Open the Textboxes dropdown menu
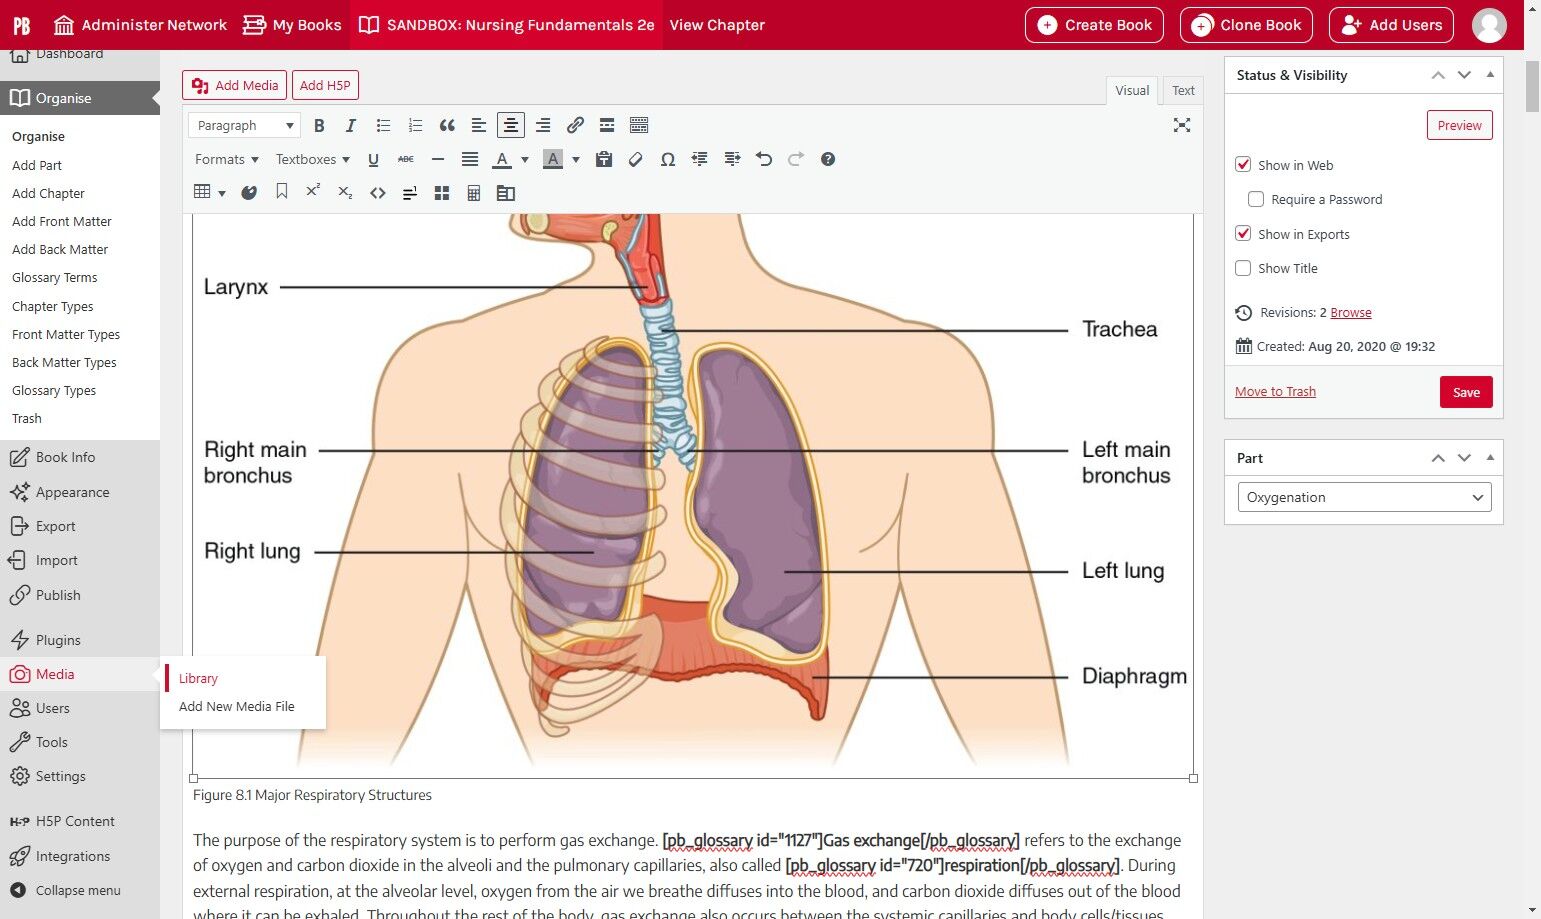1541x919 pixels. [x=313, y=159]
